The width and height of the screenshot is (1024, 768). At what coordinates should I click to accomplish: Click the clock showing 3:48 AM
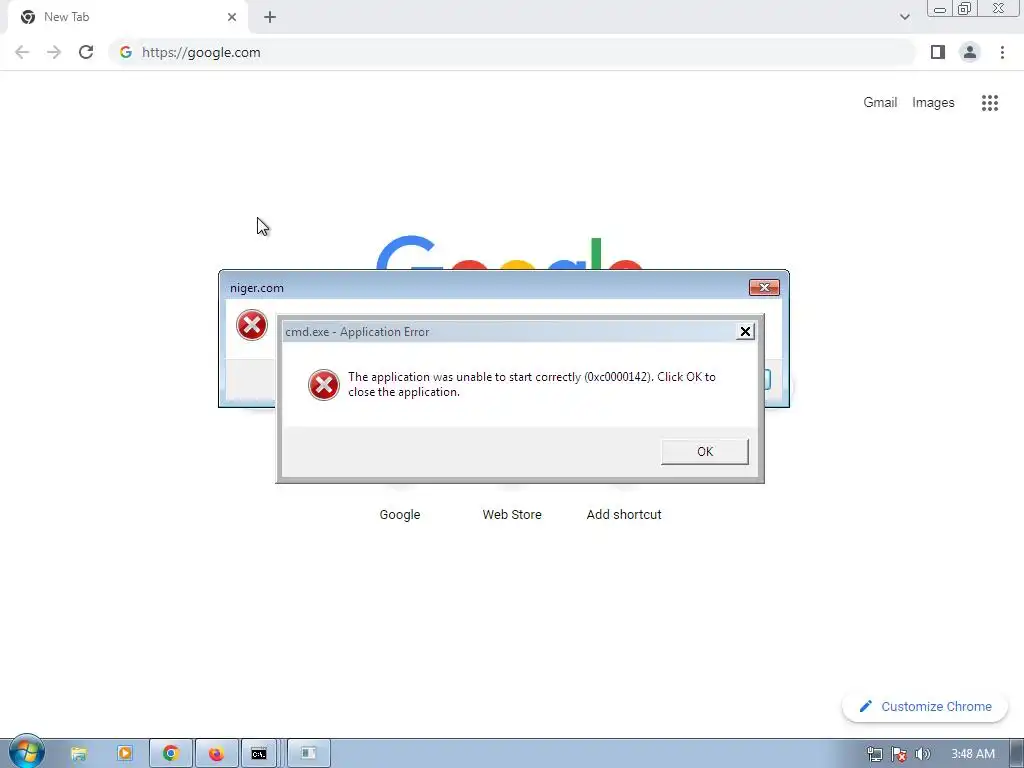(972, 754)
